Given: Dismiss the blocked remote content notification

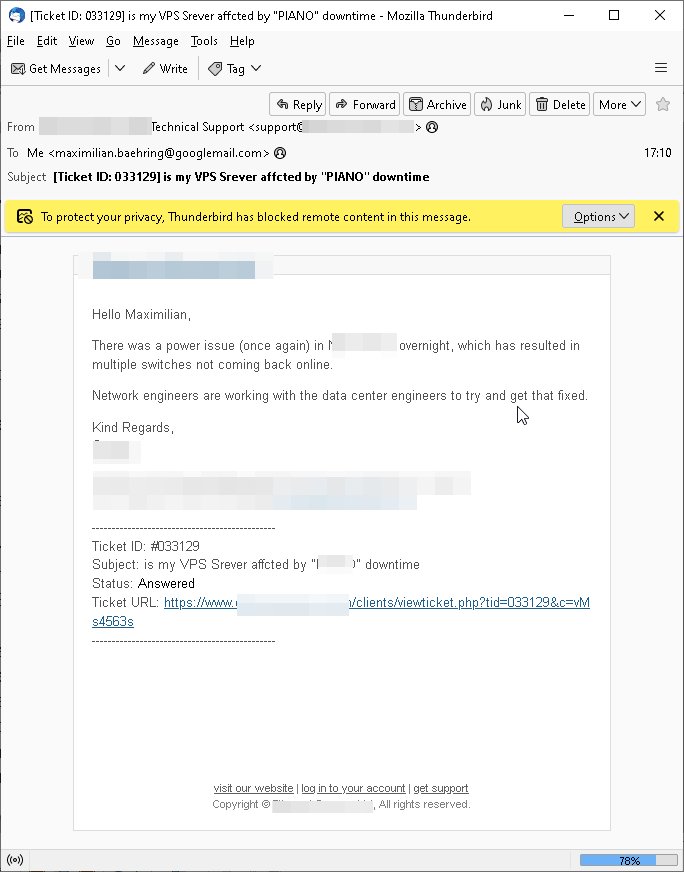Looking at the screenshot, I should tap(659, 217).
